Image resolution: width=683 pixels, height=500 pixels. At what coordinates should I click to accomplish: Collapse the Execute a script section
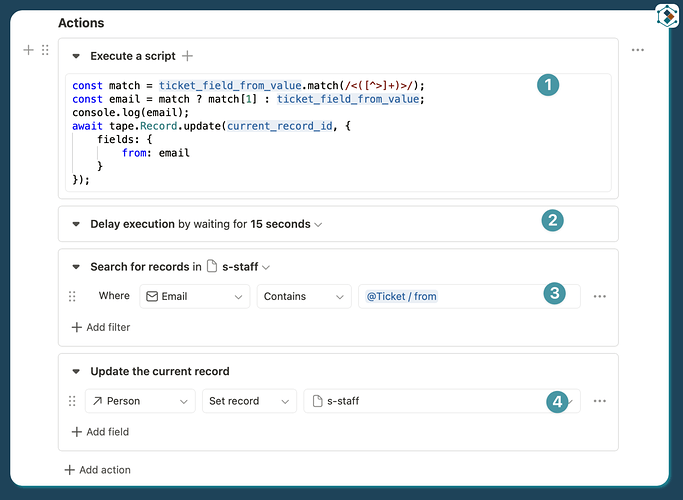click(x=76, y=57)
